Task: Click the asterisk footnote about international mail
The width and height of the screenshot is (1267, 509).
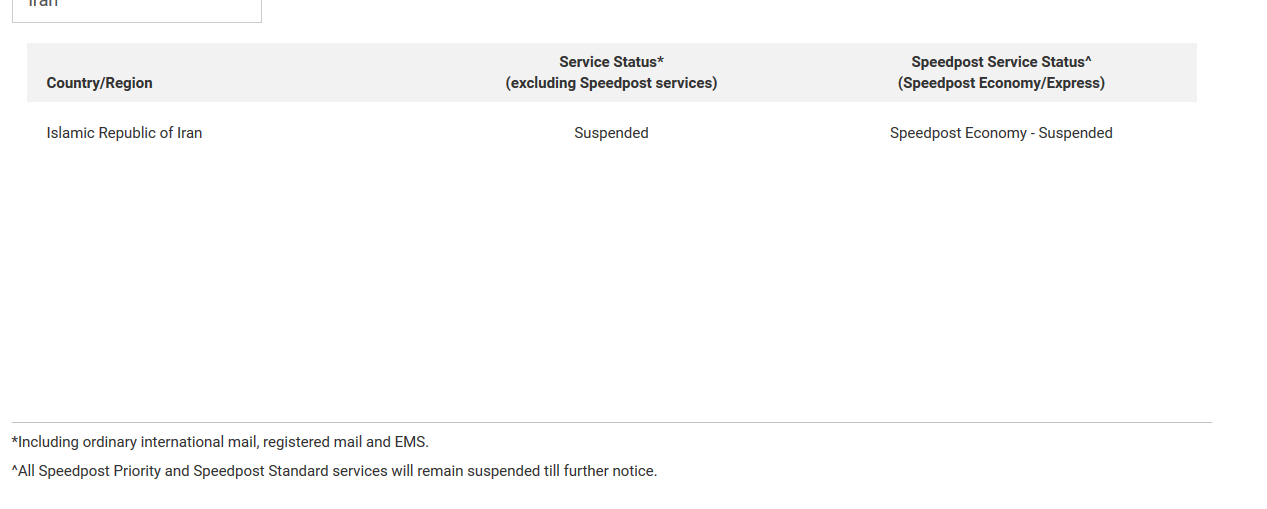Action: (x=220, y=442)
